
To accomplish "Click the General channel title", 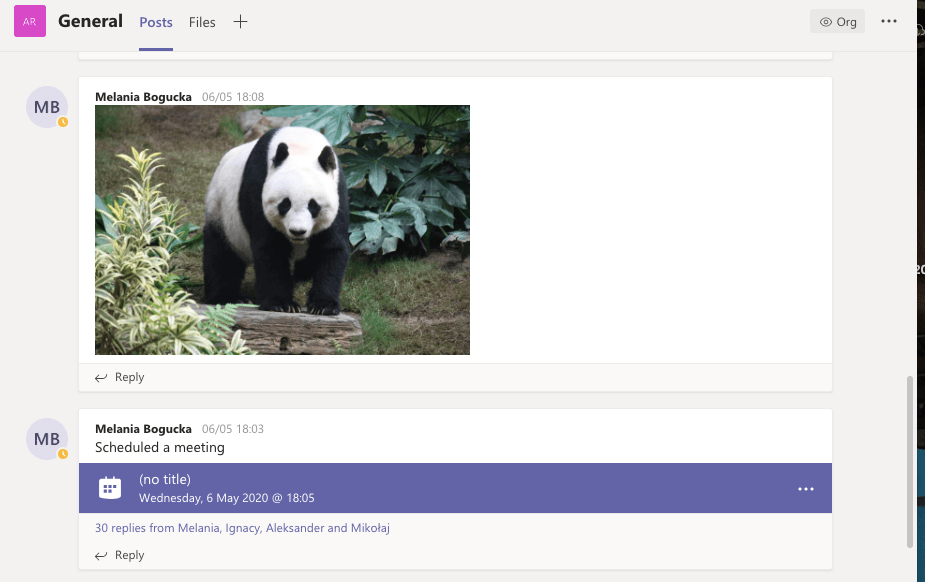I will point(91,21).
